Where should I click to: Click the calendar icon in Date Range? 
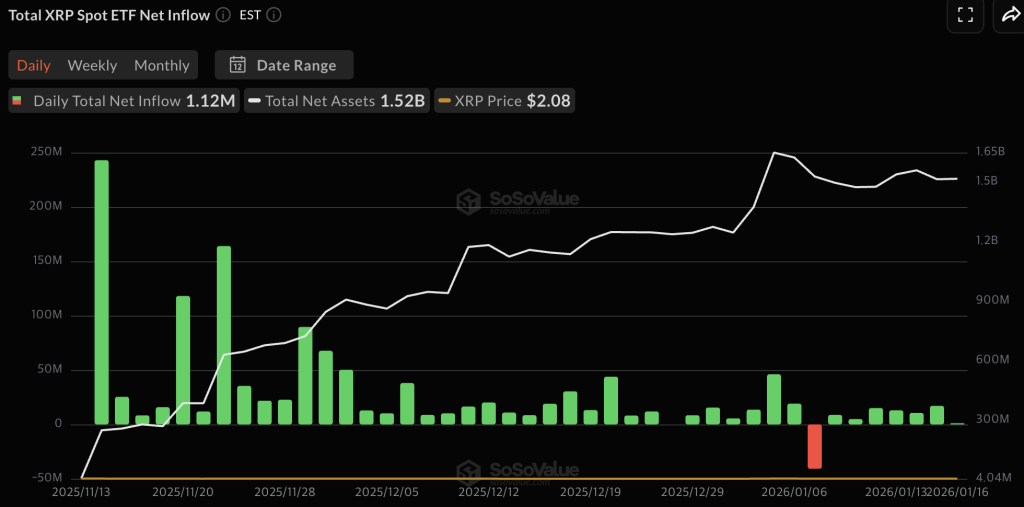(238, 65)
